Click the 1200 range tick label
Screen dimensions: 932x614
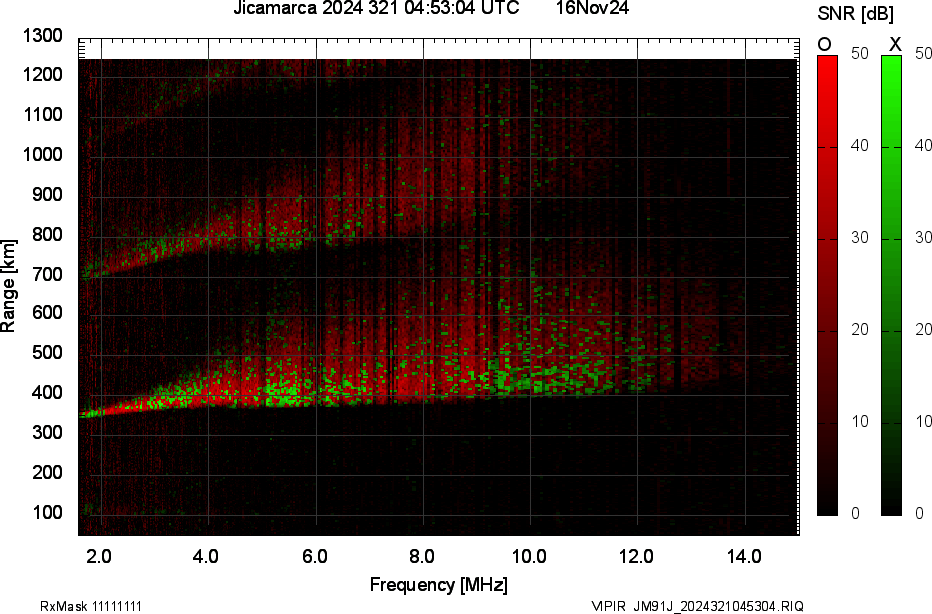(x=43, y=75)
